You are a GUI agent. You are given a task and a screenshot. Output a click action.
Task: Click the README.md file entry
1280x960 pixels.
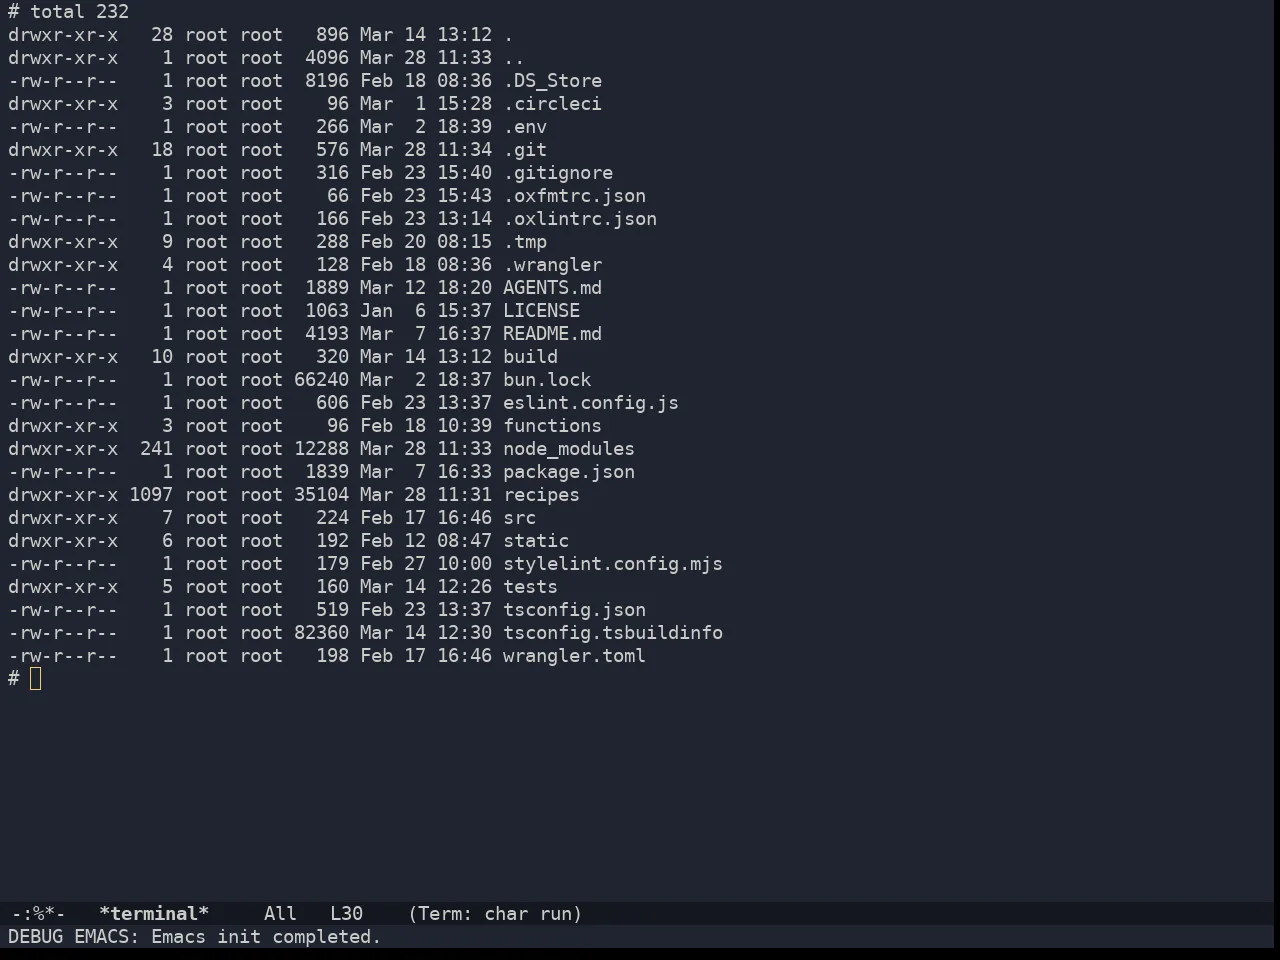pyautogui.click(x=552, y=334)
